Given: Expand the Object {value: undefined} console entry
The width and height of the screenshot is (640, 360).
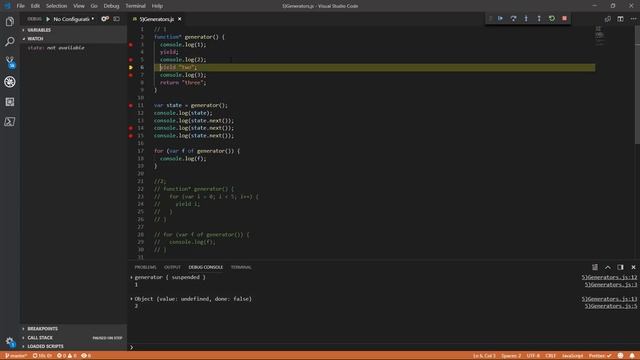Looking at the screenshot, I should (131, 299).
